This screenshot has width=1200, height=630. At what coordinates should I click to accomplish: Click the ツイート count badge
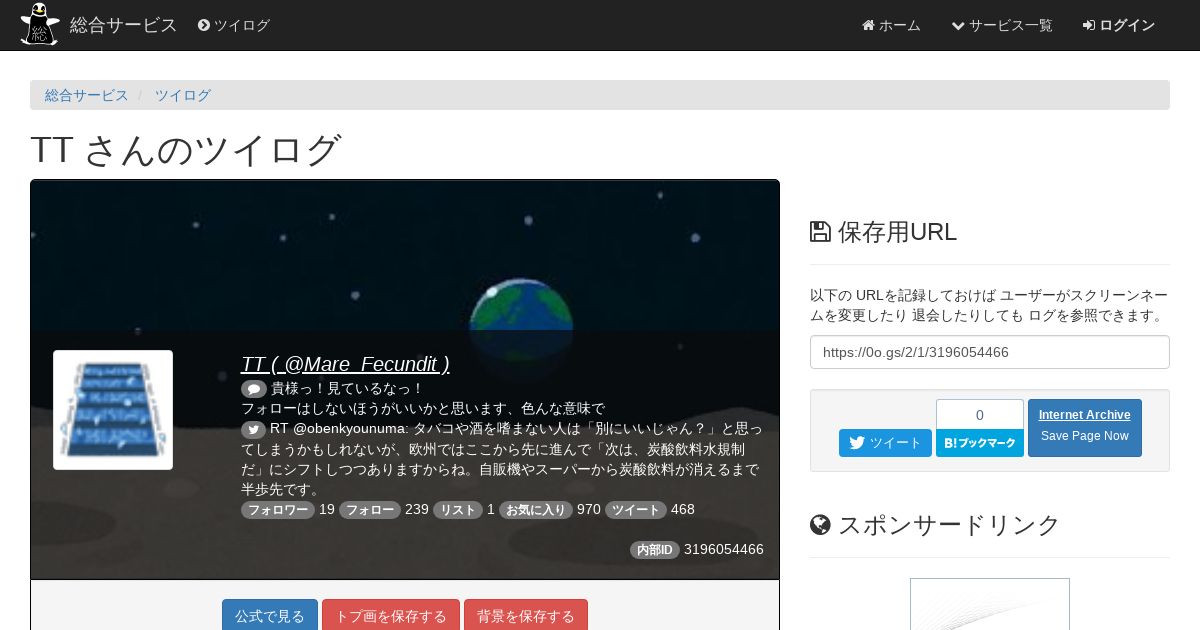pyautogui.click(x=636, y=510)
